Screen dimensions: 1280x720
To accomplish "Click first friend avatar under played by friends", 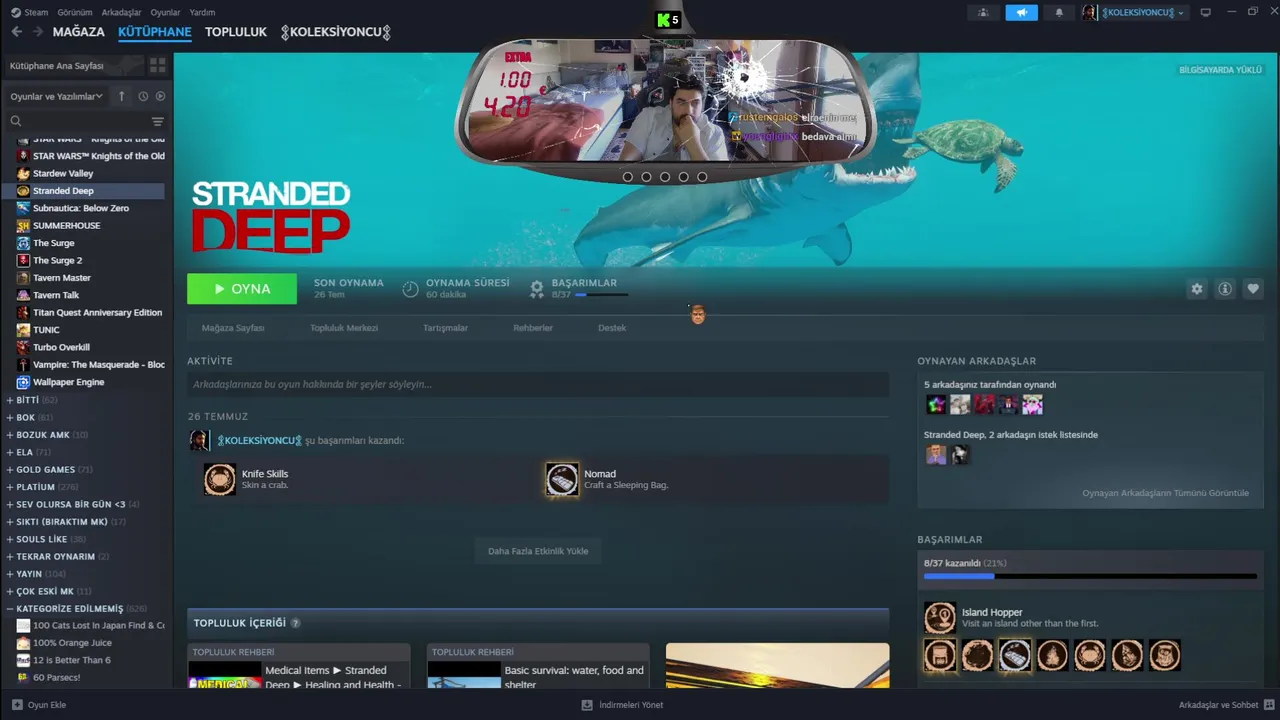I will 935,405.
